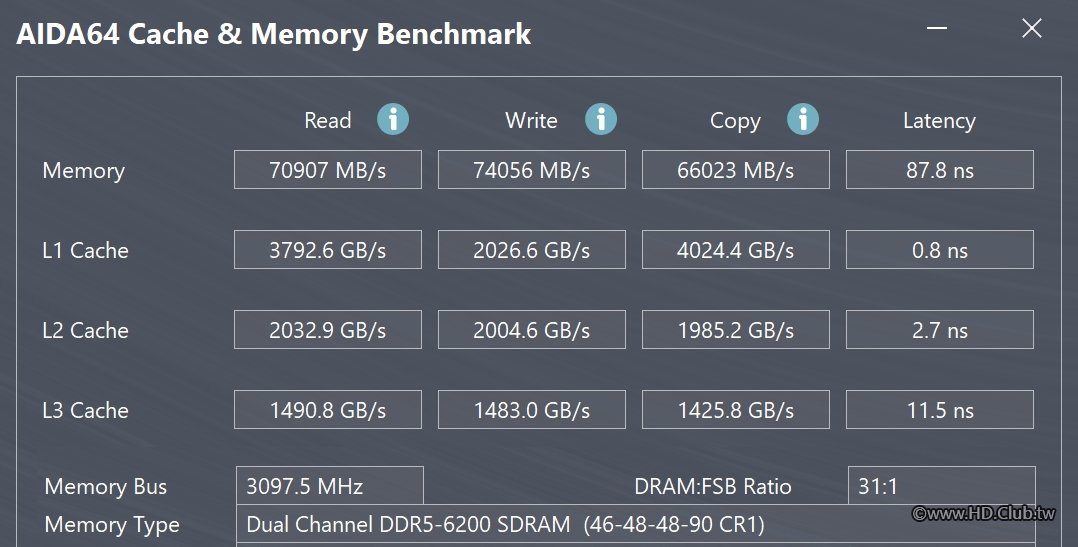
Task: Click the Read info icon
Action: tap(393, 120)
